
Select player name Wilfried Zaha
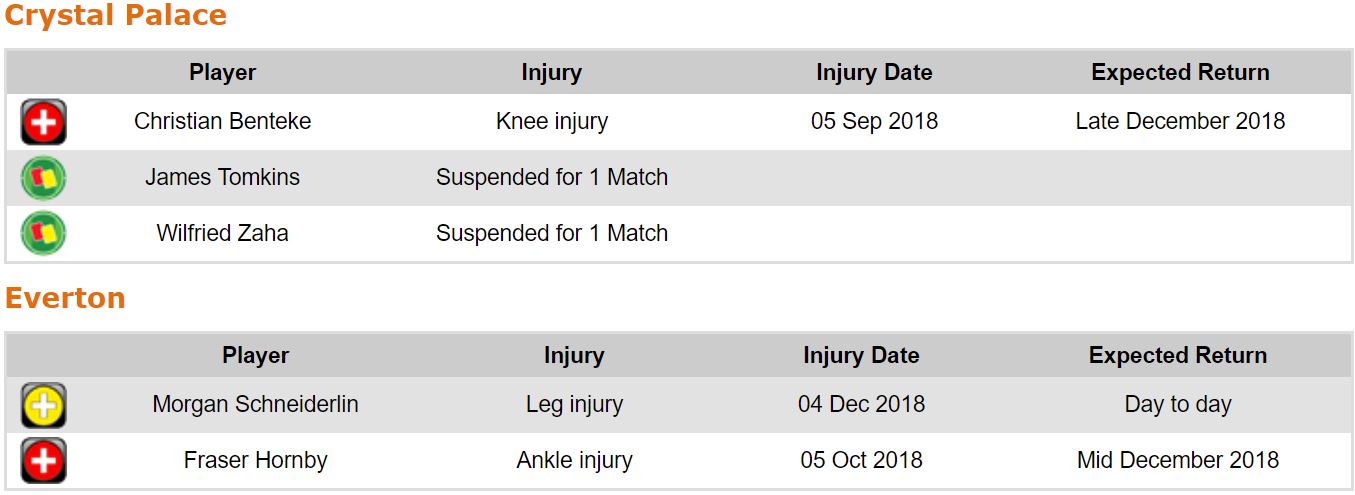coord(222,234)
